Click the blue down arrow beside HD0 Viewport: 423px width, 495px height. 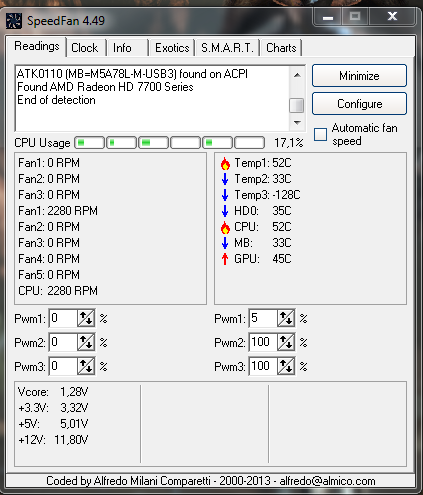pos(225,211)
